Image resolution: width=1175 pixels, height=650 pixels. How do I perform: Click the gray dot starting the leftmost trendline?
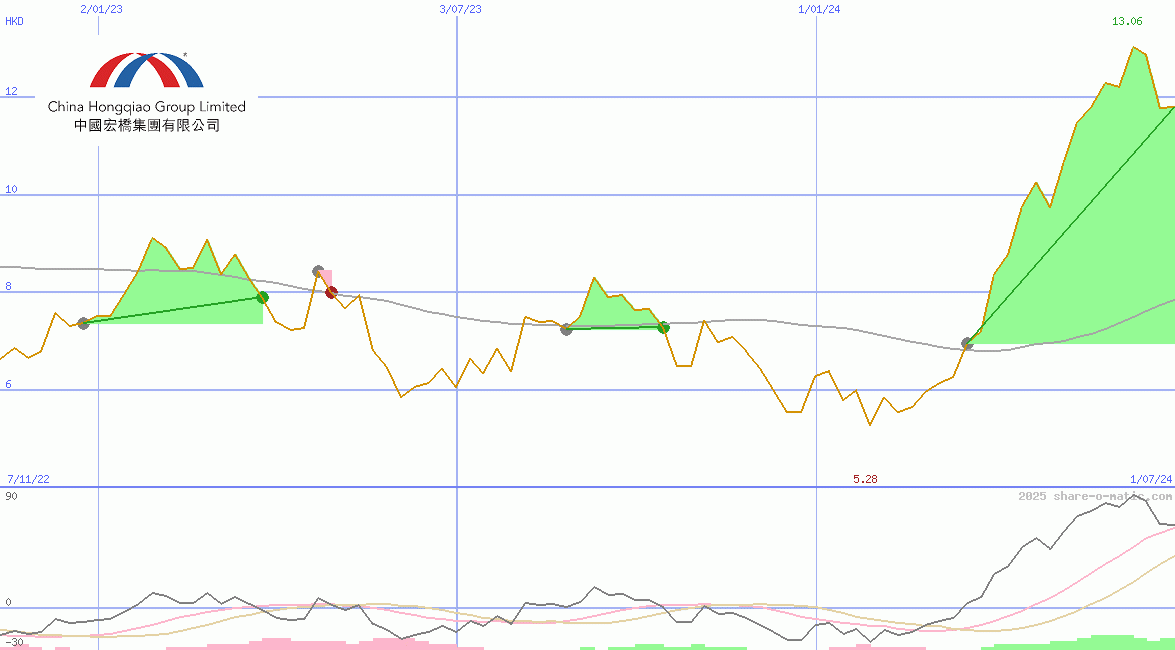[85, 322]
